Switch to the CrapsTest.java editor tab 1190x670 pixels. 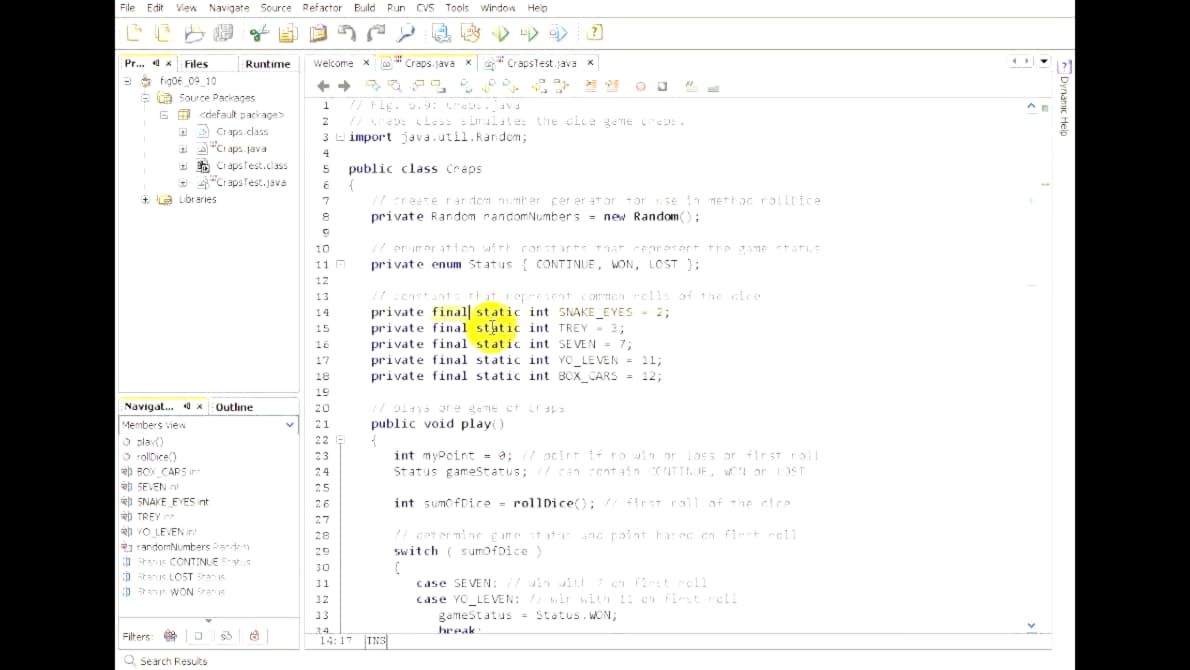[x=541, y=63]
